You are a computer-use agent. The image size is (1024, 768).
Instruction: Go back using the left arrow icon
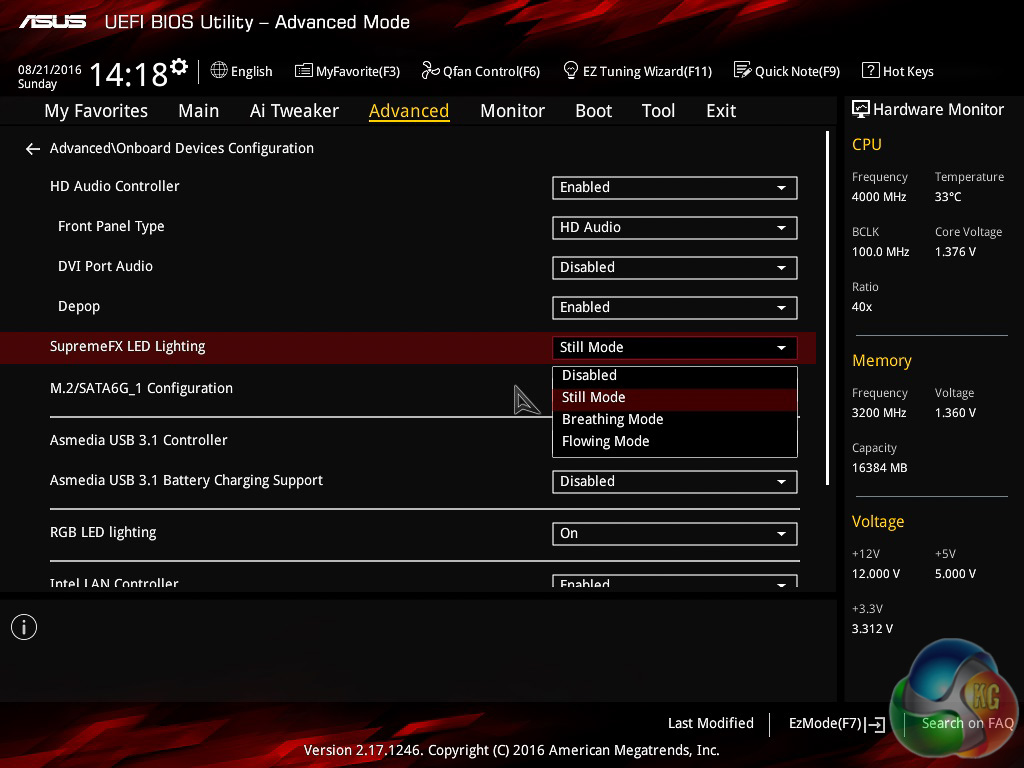[x=33, y=149]
